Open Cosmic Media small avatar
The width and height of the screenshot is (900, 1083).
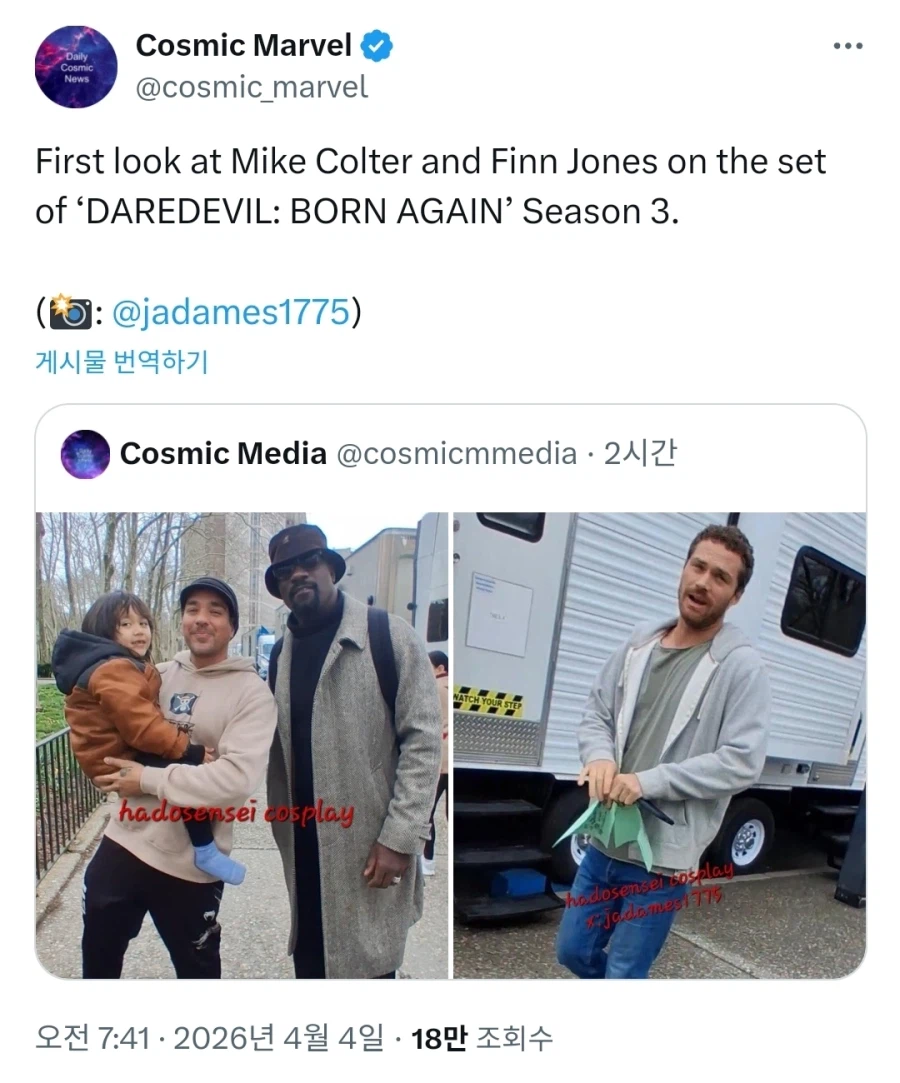pyautogui.click(x=85, y=454)
